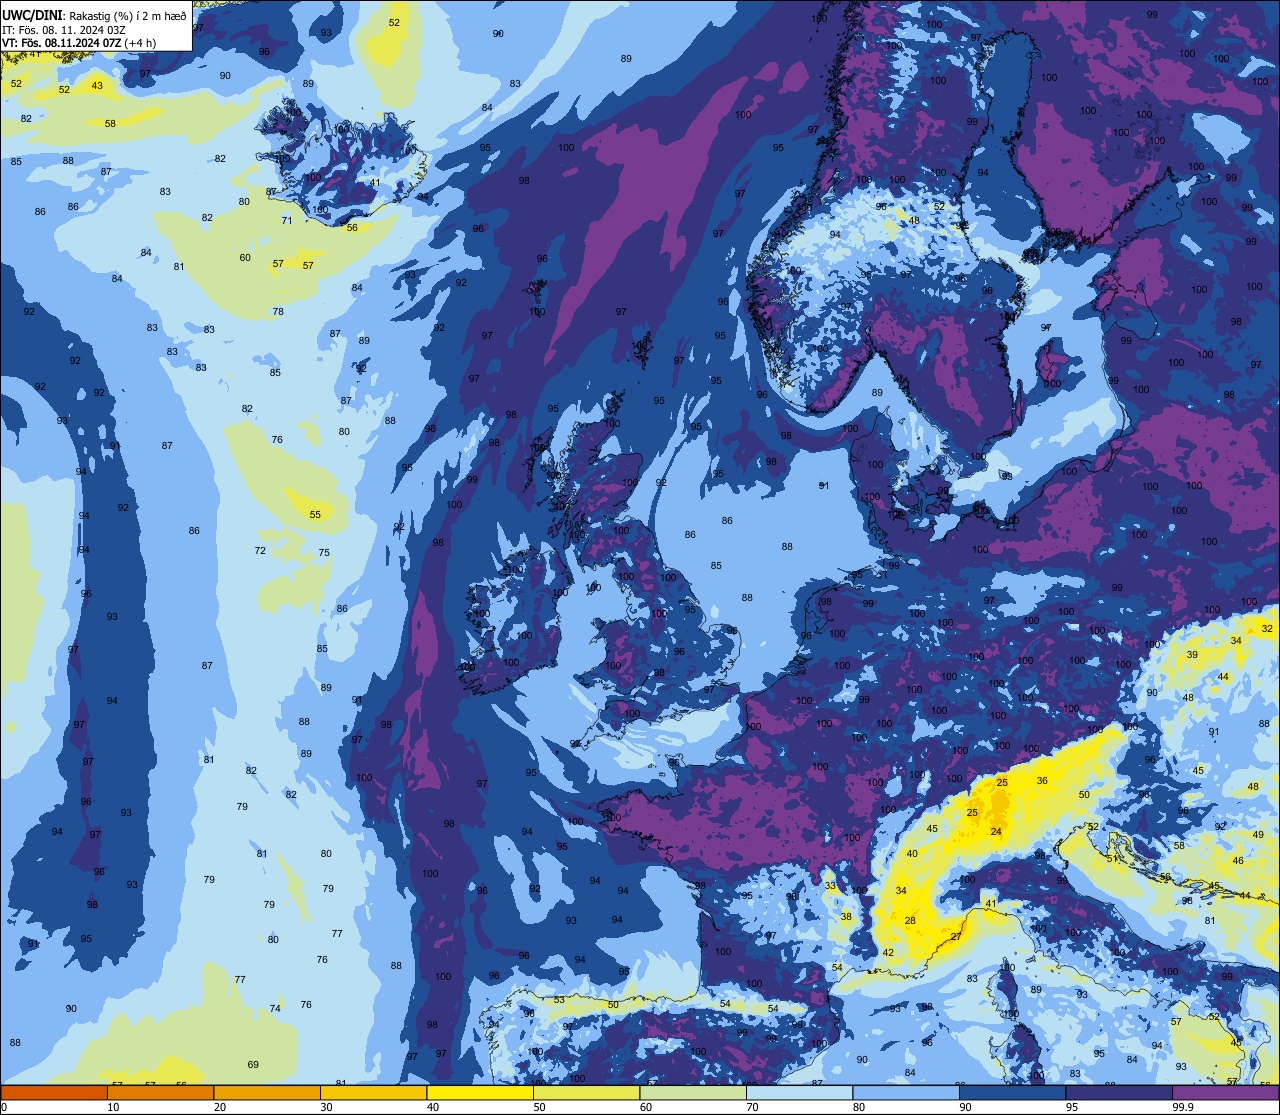Click the above-99.9% purple legend swatch
Image resolution: width=1280 pixels, height=1115 pixels.
1225,1092
